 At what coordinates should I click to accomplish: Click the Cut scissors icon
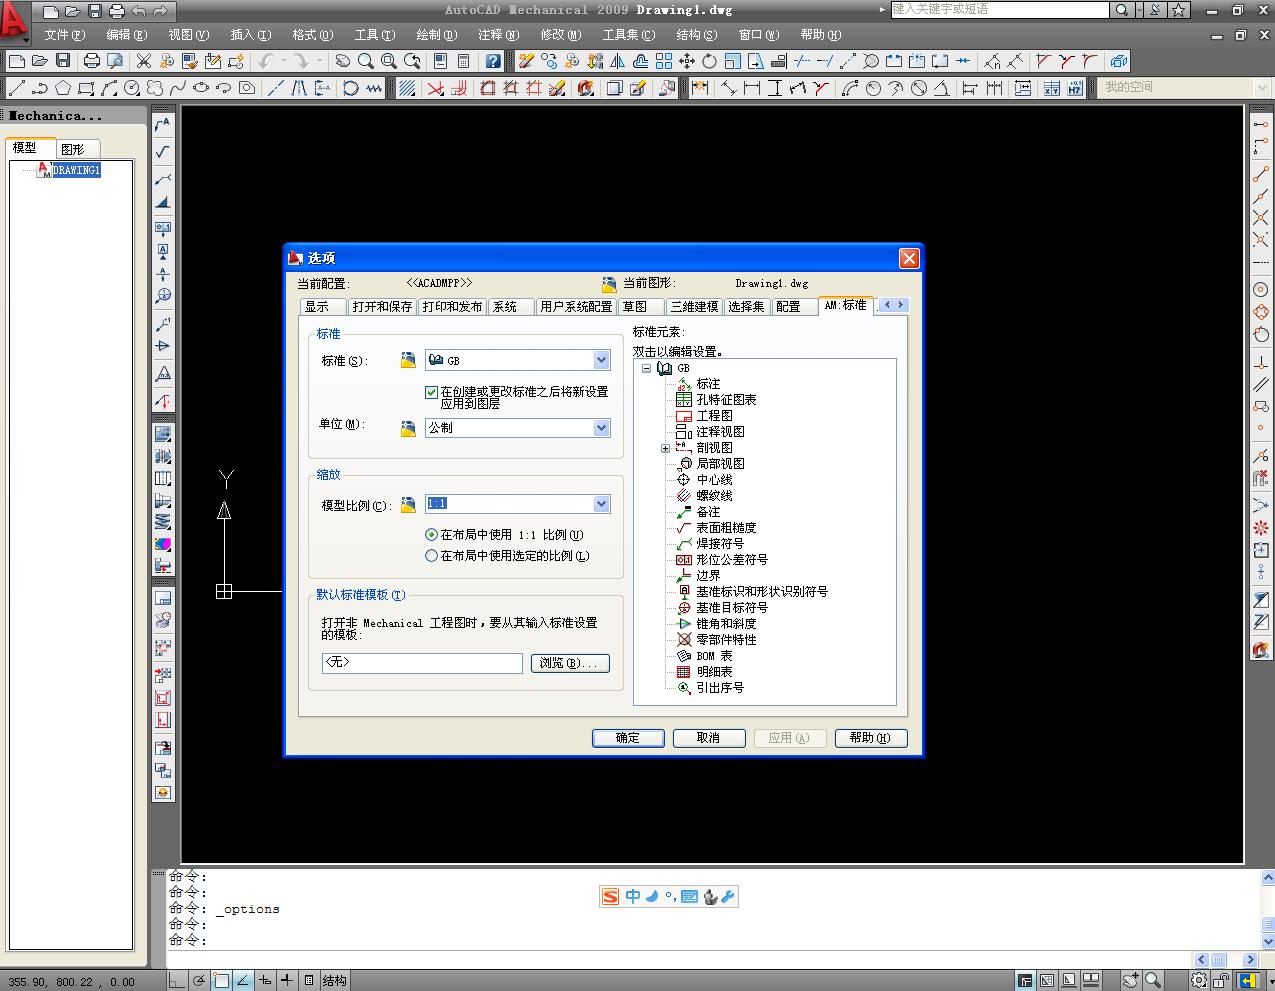point(143,61)
